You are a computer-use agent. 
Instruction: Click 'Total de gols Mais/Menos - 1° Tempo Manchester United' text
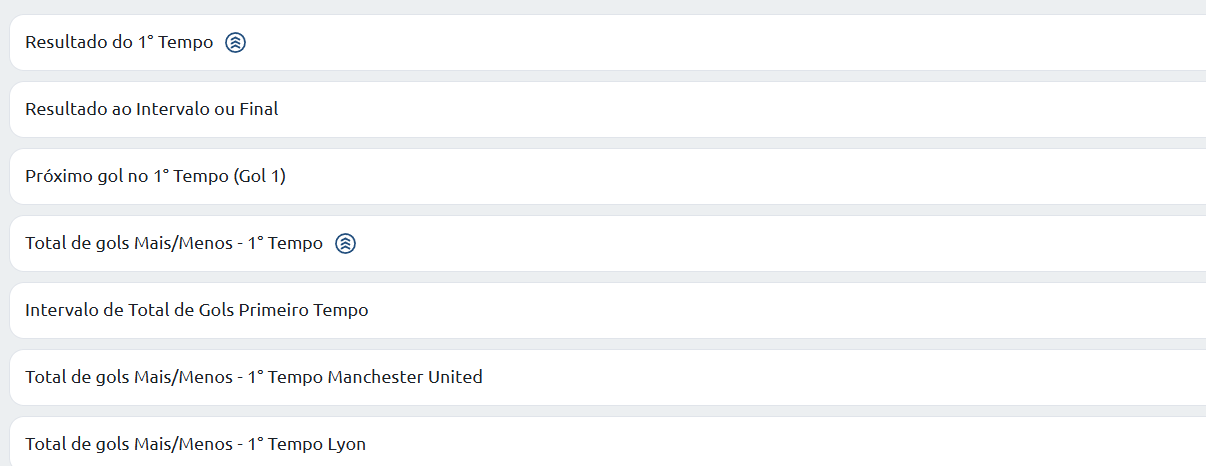[254, 378]
